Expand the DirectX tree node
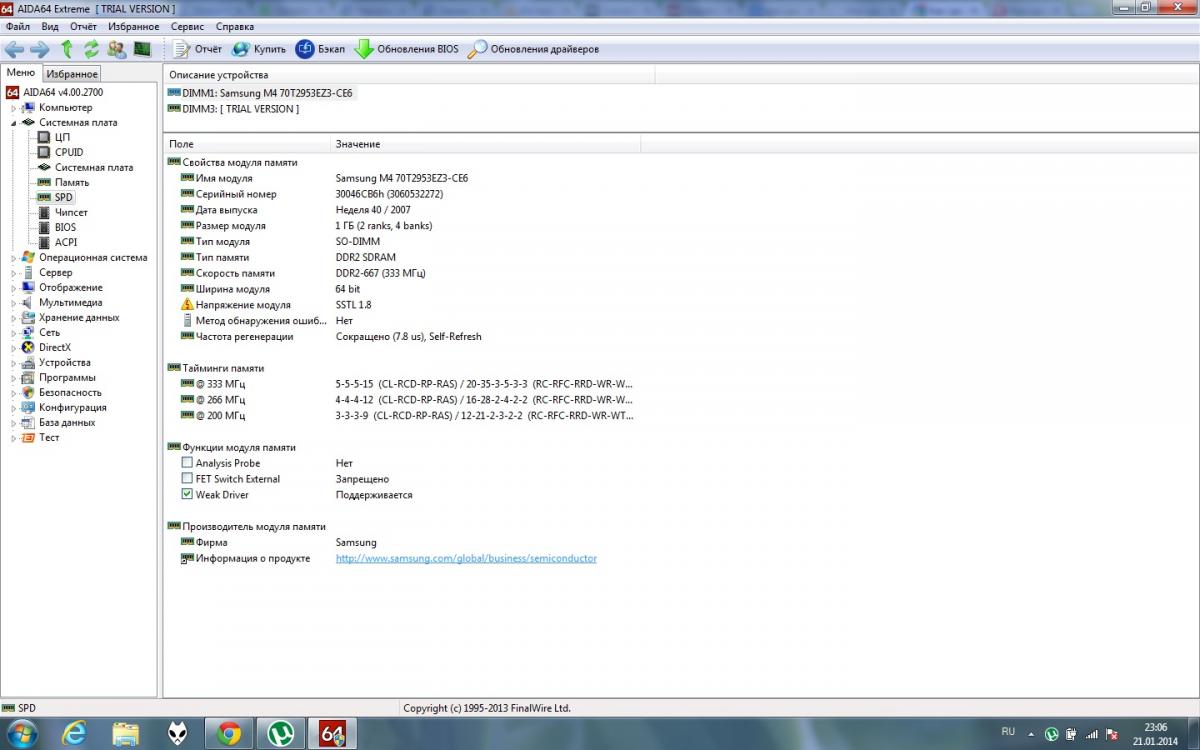The image size is (1200, 750). [x=13, y=348]
